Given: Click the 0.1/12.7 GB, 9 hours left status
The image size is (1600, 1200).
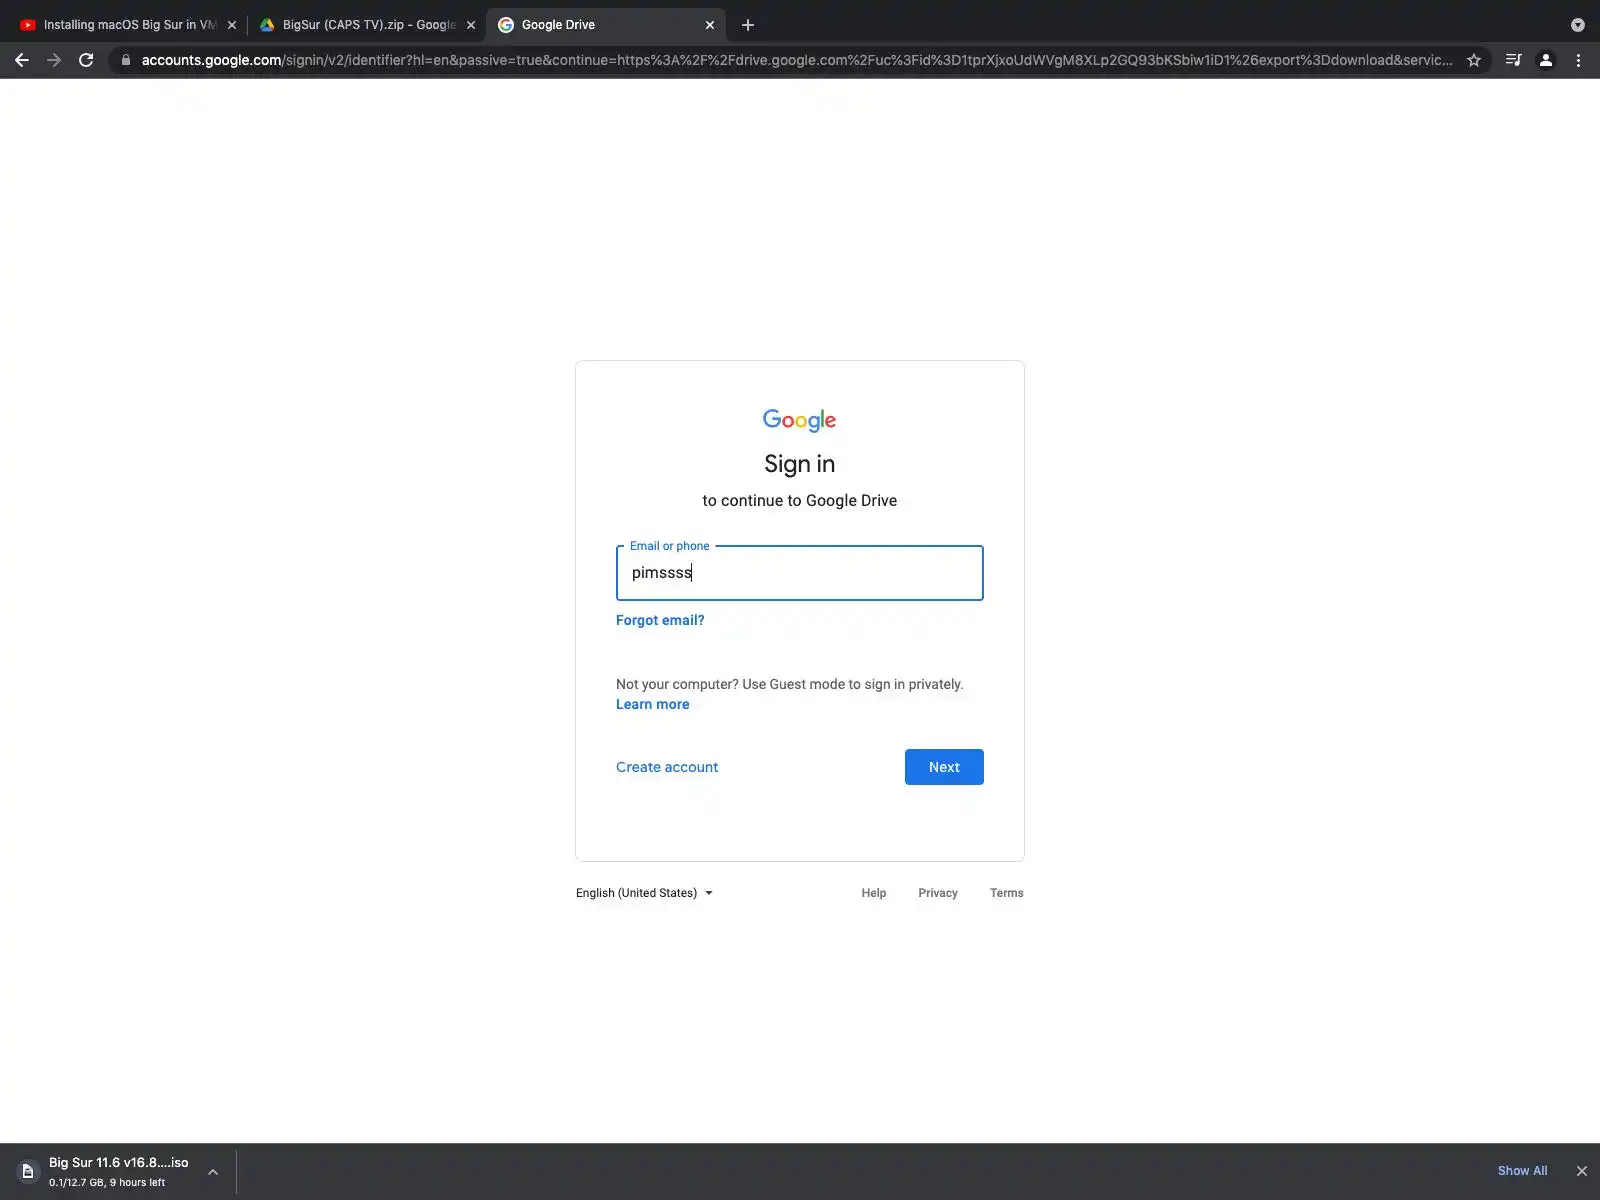Looking at the screenshot, I should point(107,1182).
